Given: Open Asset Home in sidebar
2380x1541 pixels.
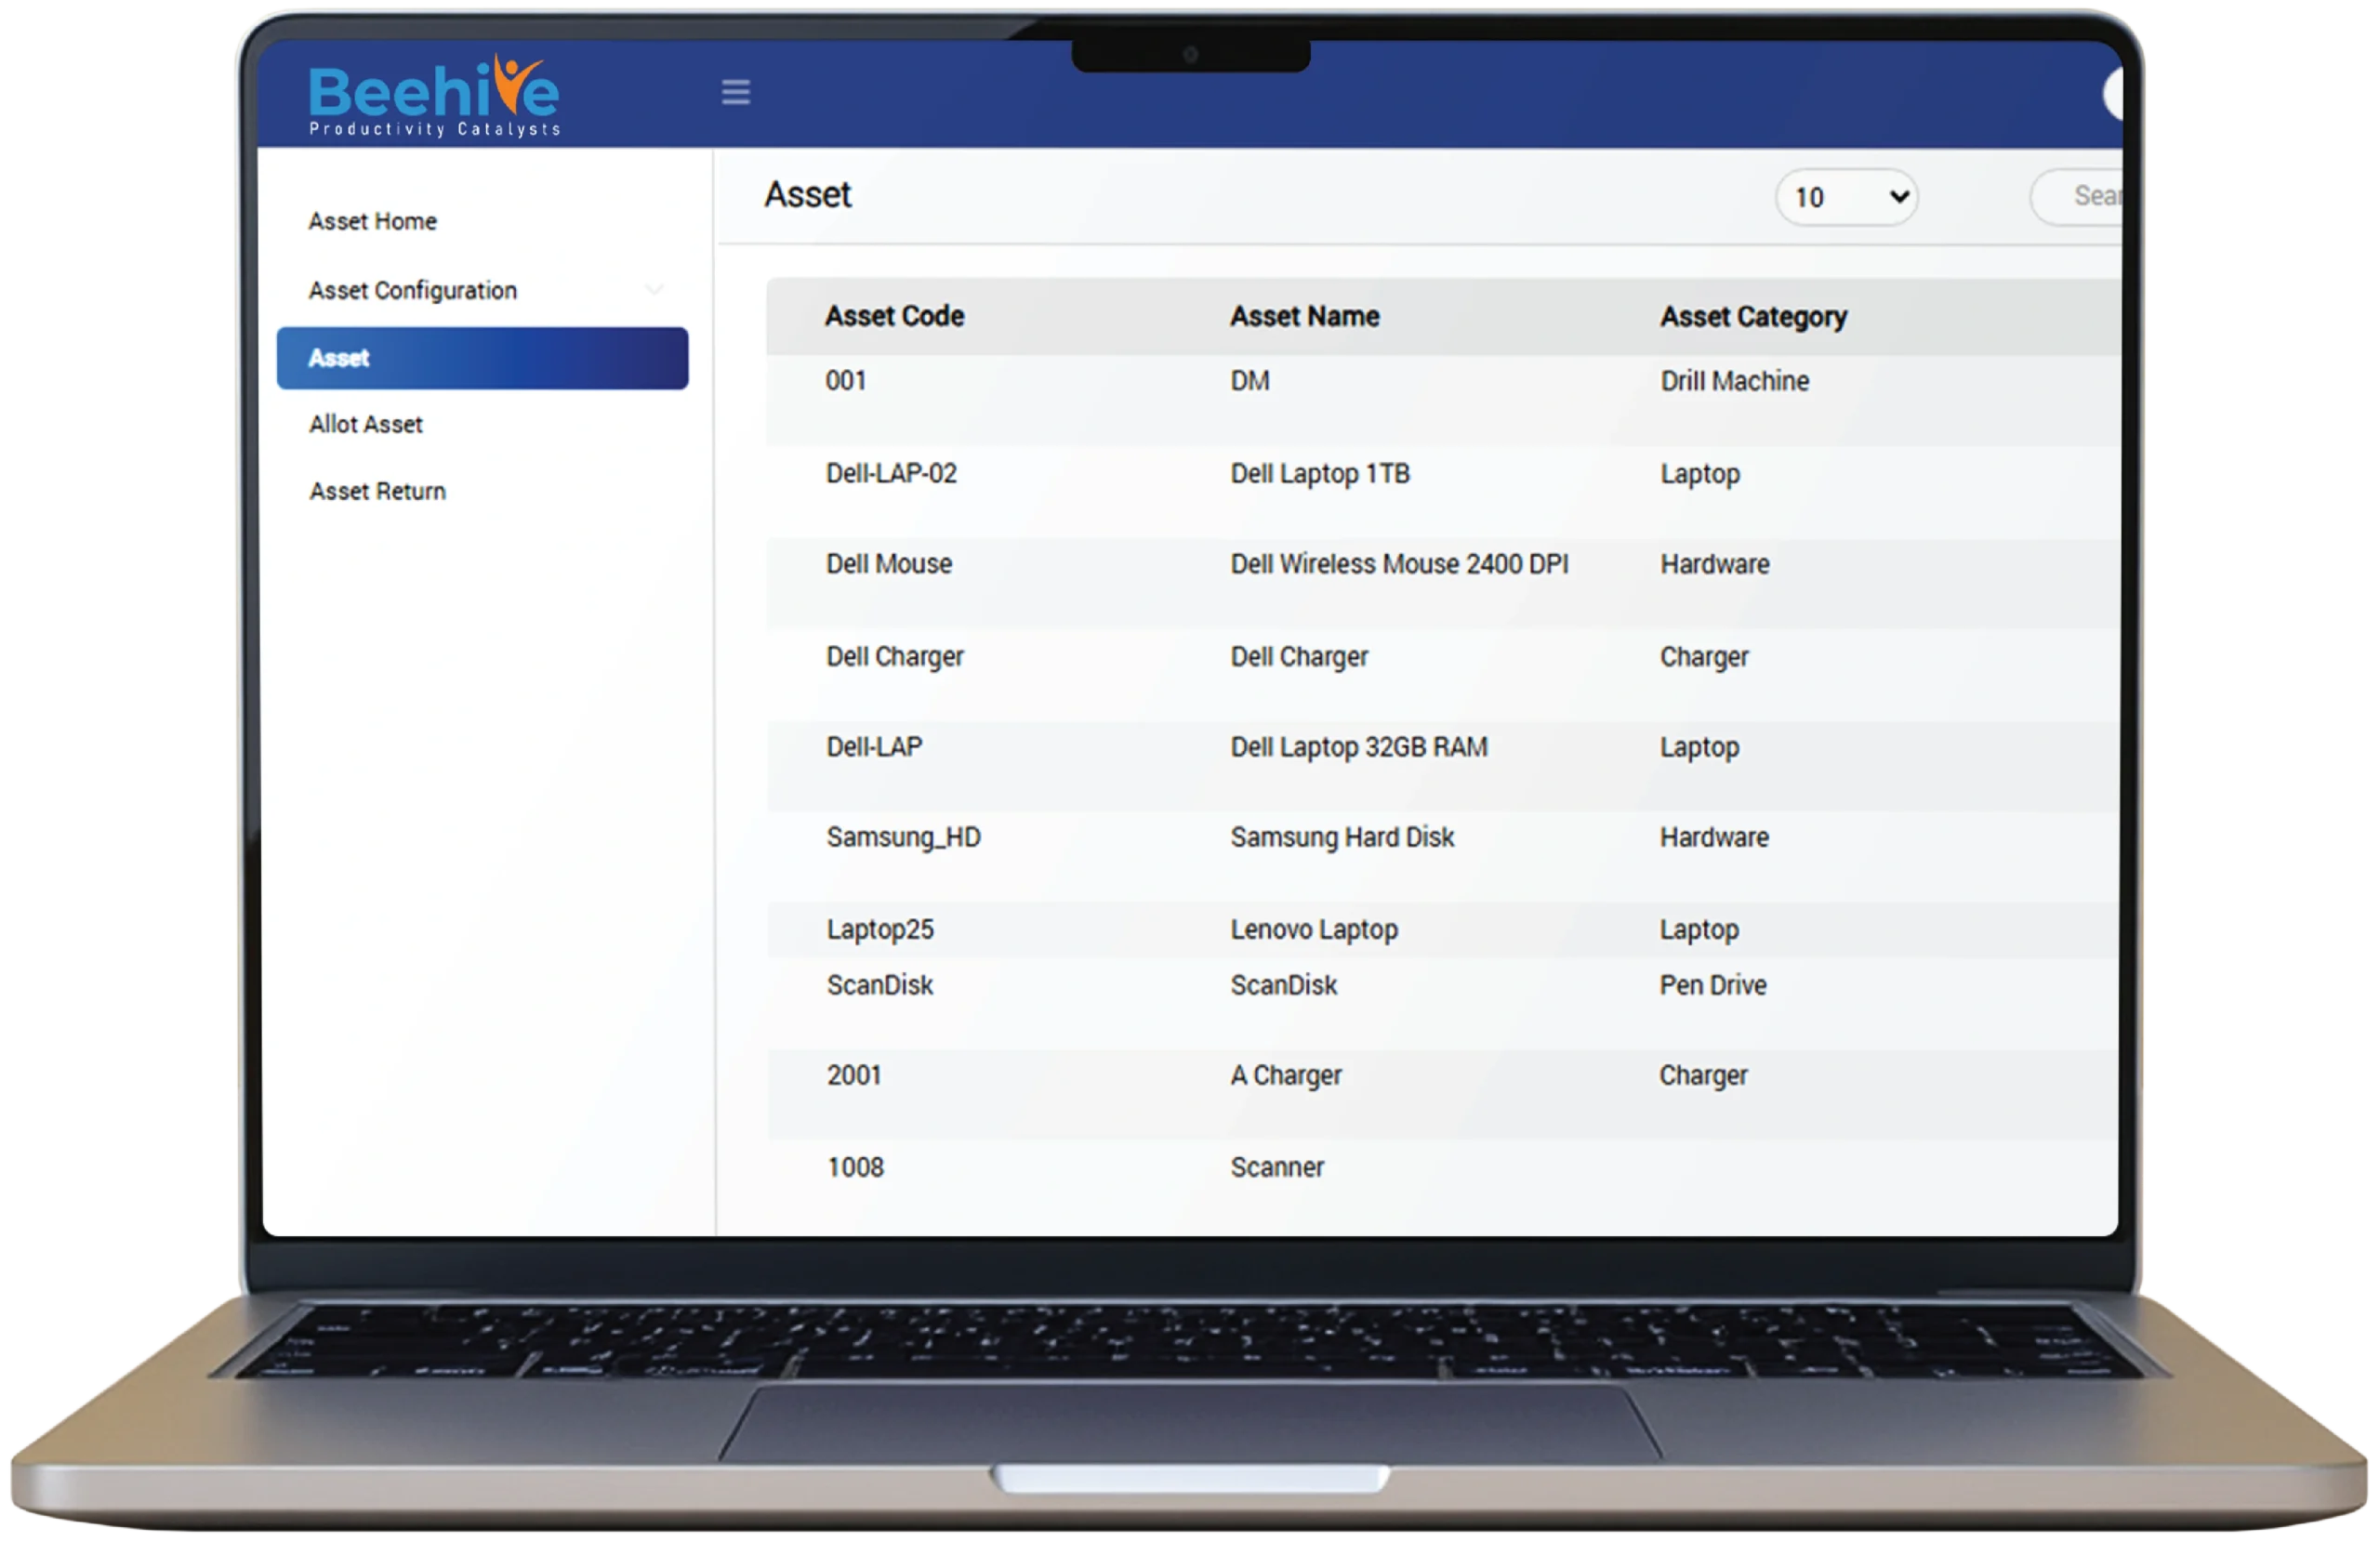Looking at the screenshot, I should 372,221.
